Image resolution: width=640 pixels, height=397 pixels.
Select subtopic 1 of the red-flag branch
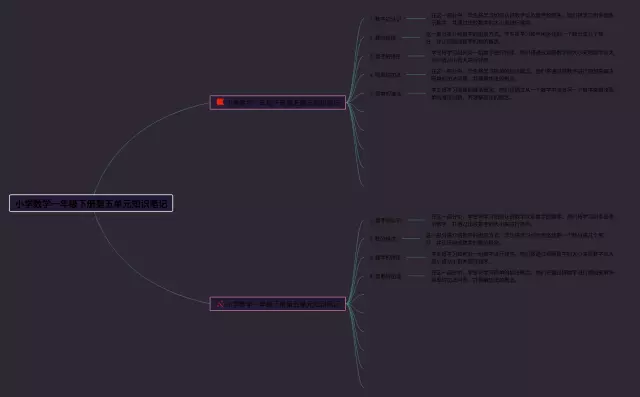point(386,19)
